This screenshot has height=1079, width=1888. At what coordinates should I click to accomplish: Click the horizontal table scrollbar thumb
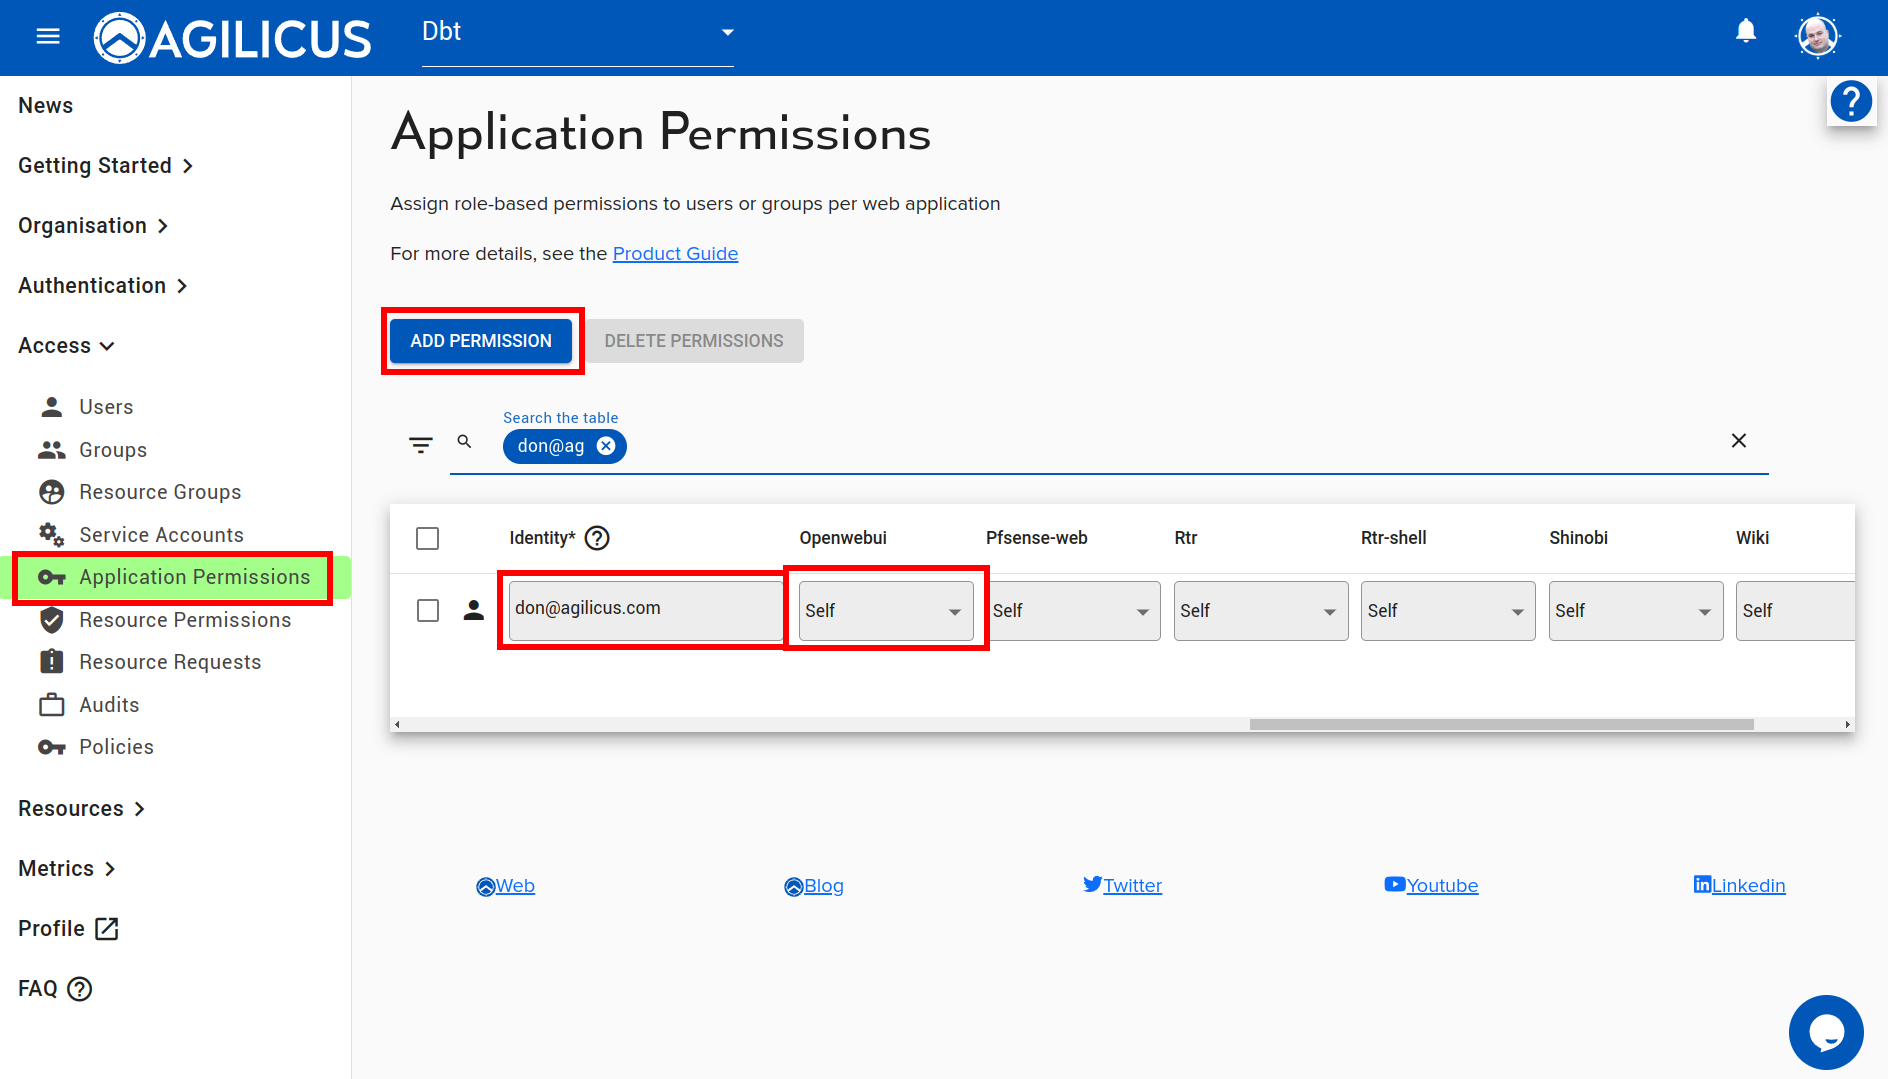[1500, 724]
